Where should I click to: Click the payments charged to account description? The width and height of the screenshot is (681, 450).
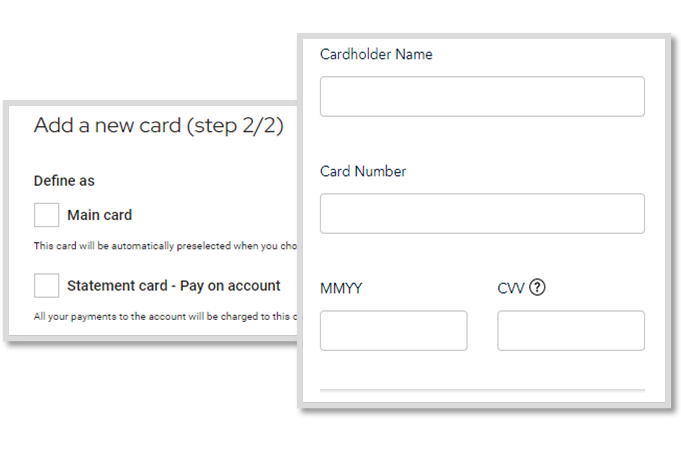click(x=165, y=317)
